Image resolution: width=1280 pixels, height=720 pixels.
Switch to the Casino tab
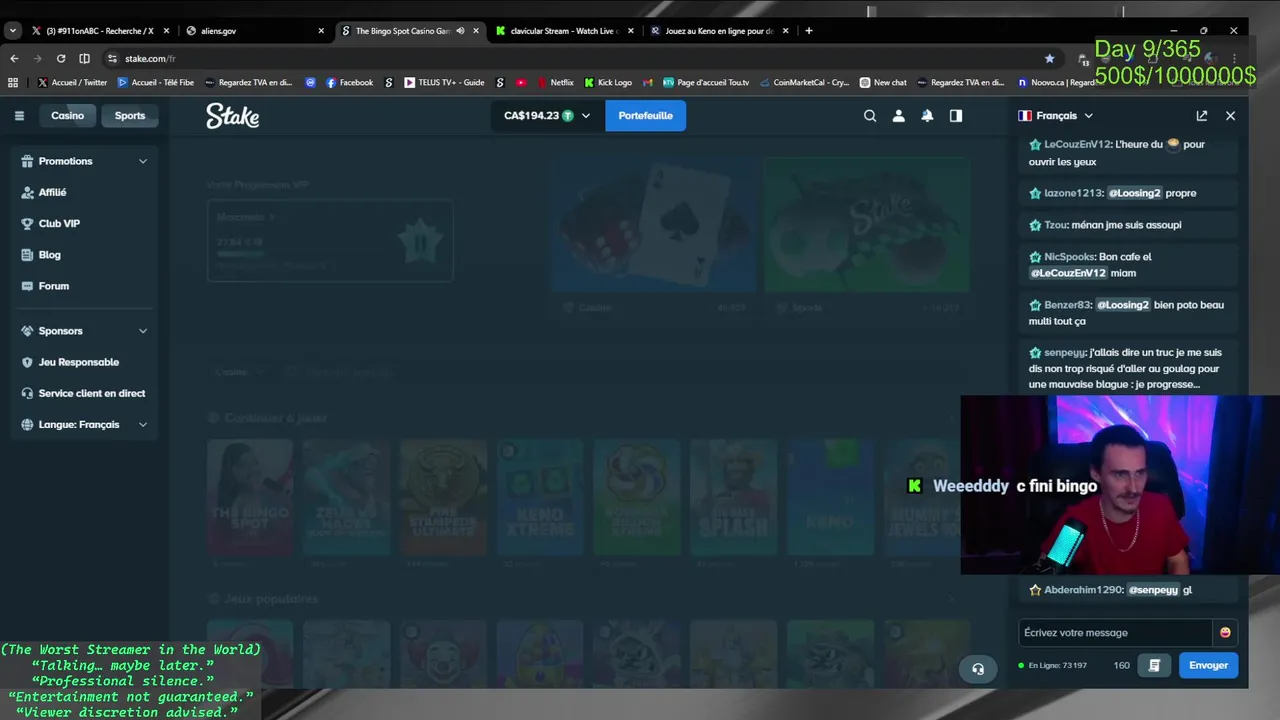click(68, 116)
